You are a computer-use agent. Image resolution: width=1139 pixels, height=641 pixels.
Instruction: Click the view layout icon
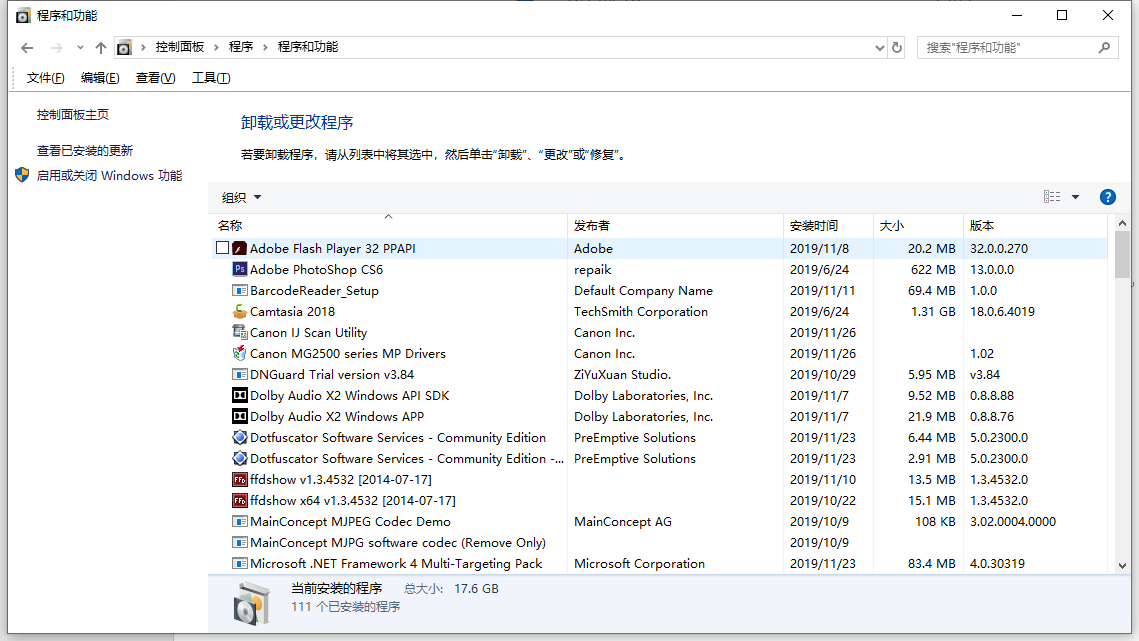click(x=1052, y=197)
